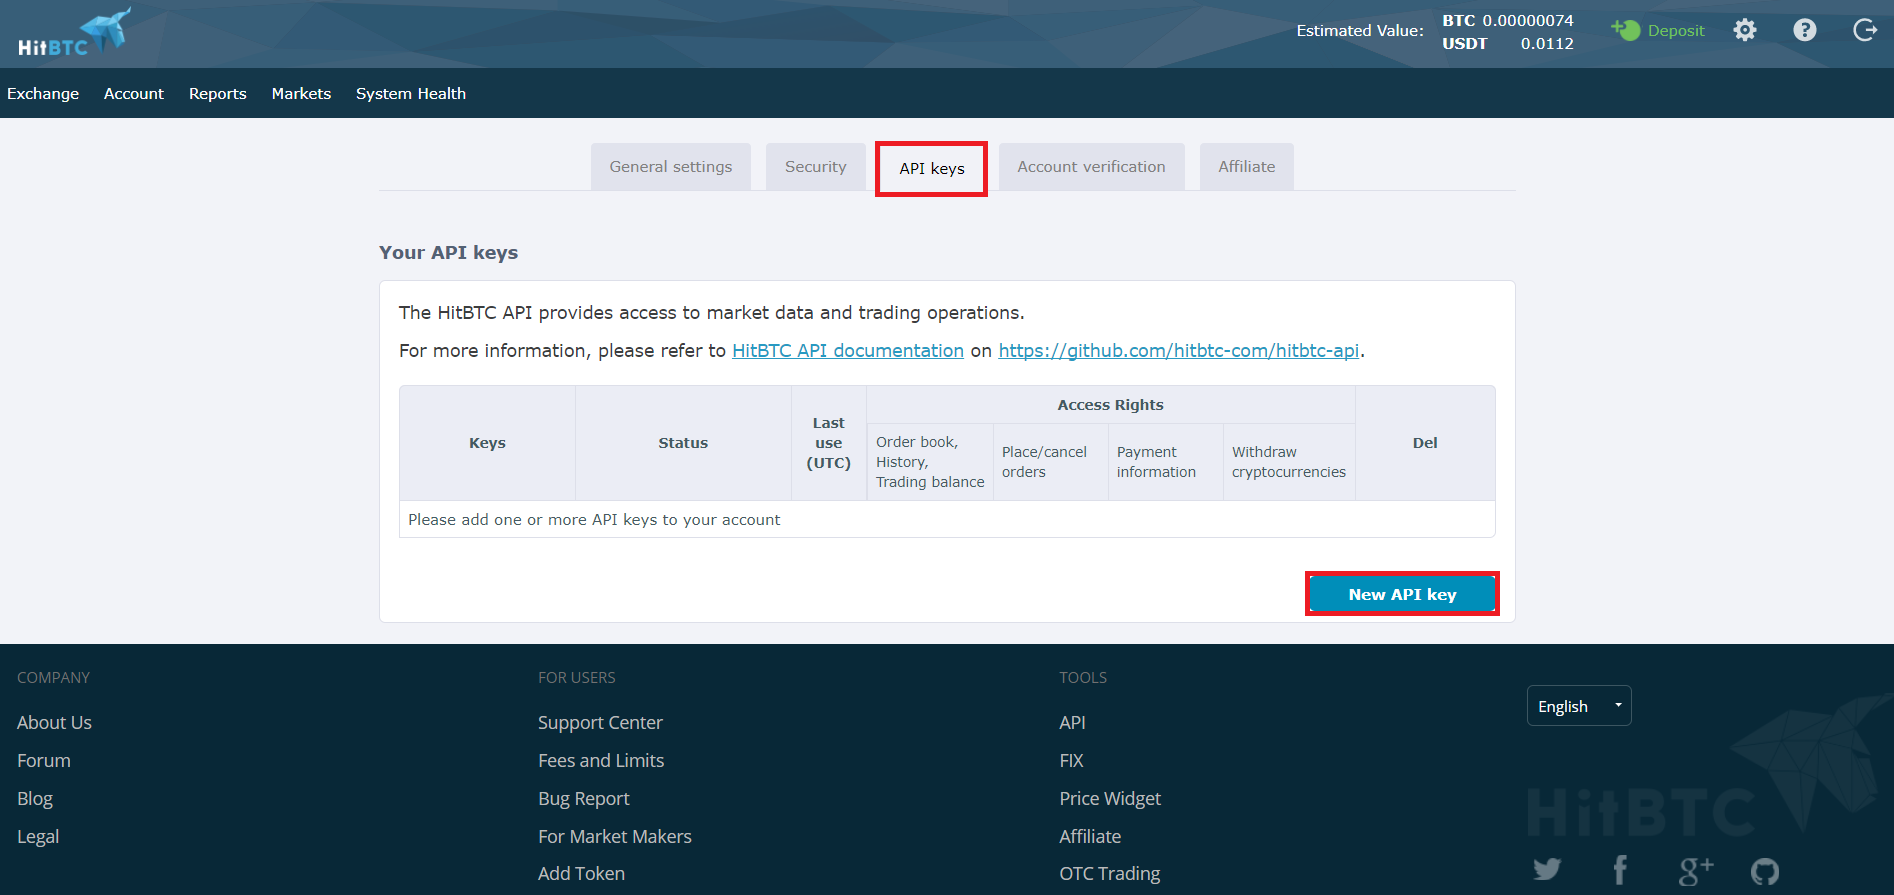Click the Del column header
Screen dimensions: 1894x895
[x=1425, y=443]
